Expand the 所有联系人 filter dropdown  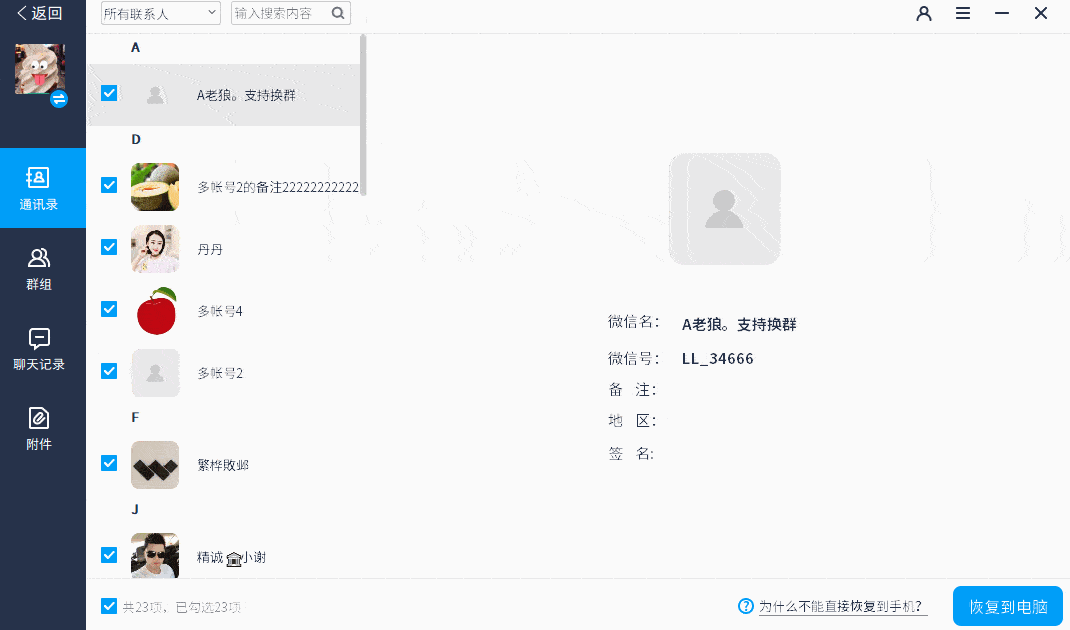(x=161, y=13)
